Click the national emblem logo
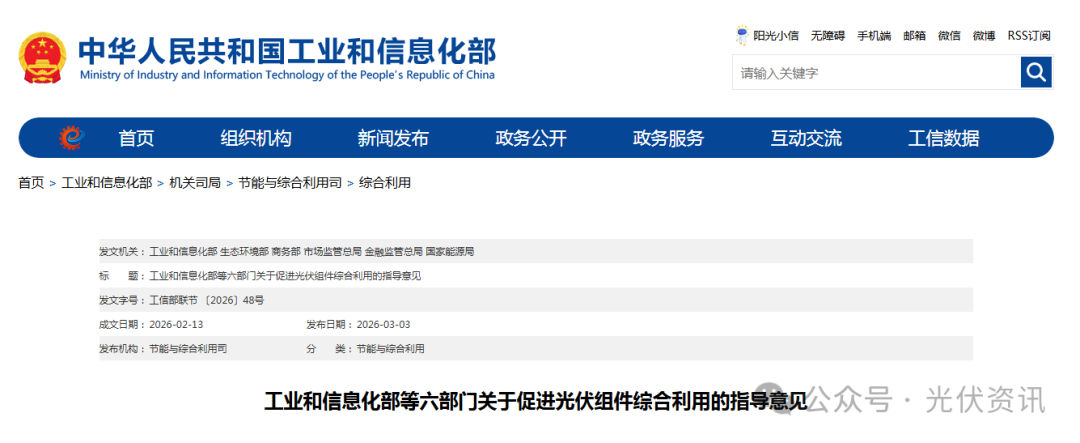 (42, 58)
